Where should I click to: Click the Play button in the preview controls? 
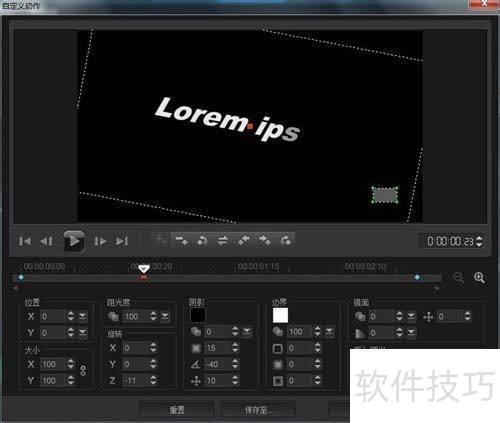click(74, 240)
